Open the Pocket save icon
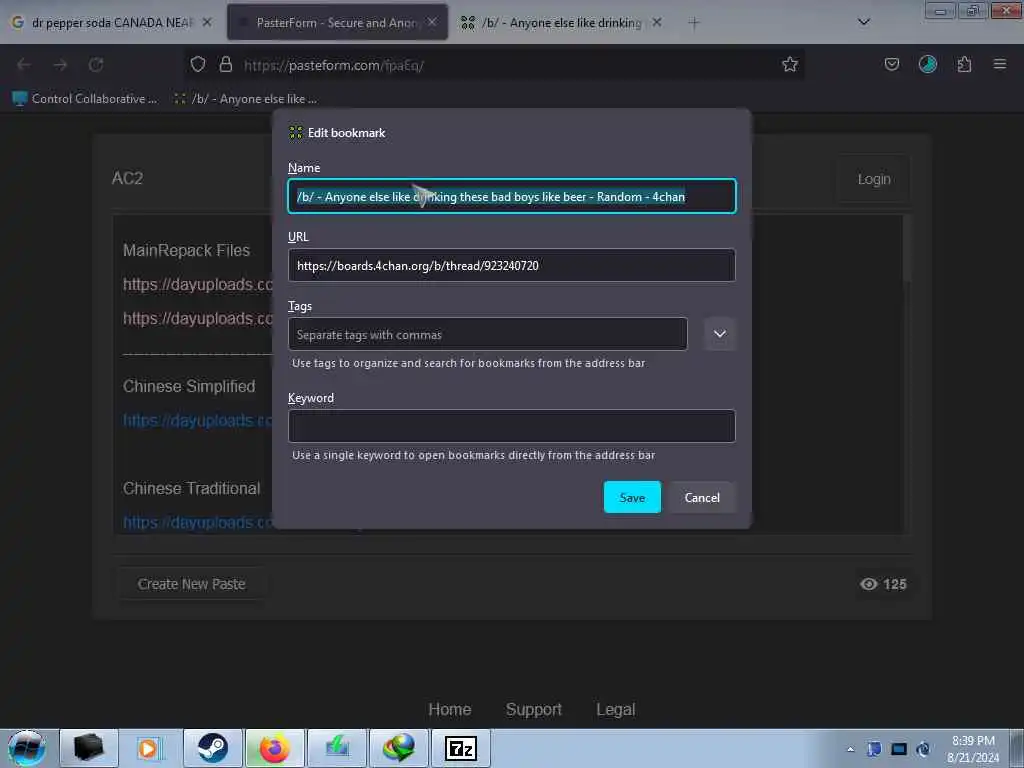This screenshot has width=1024, height=768. pos(891,64)
